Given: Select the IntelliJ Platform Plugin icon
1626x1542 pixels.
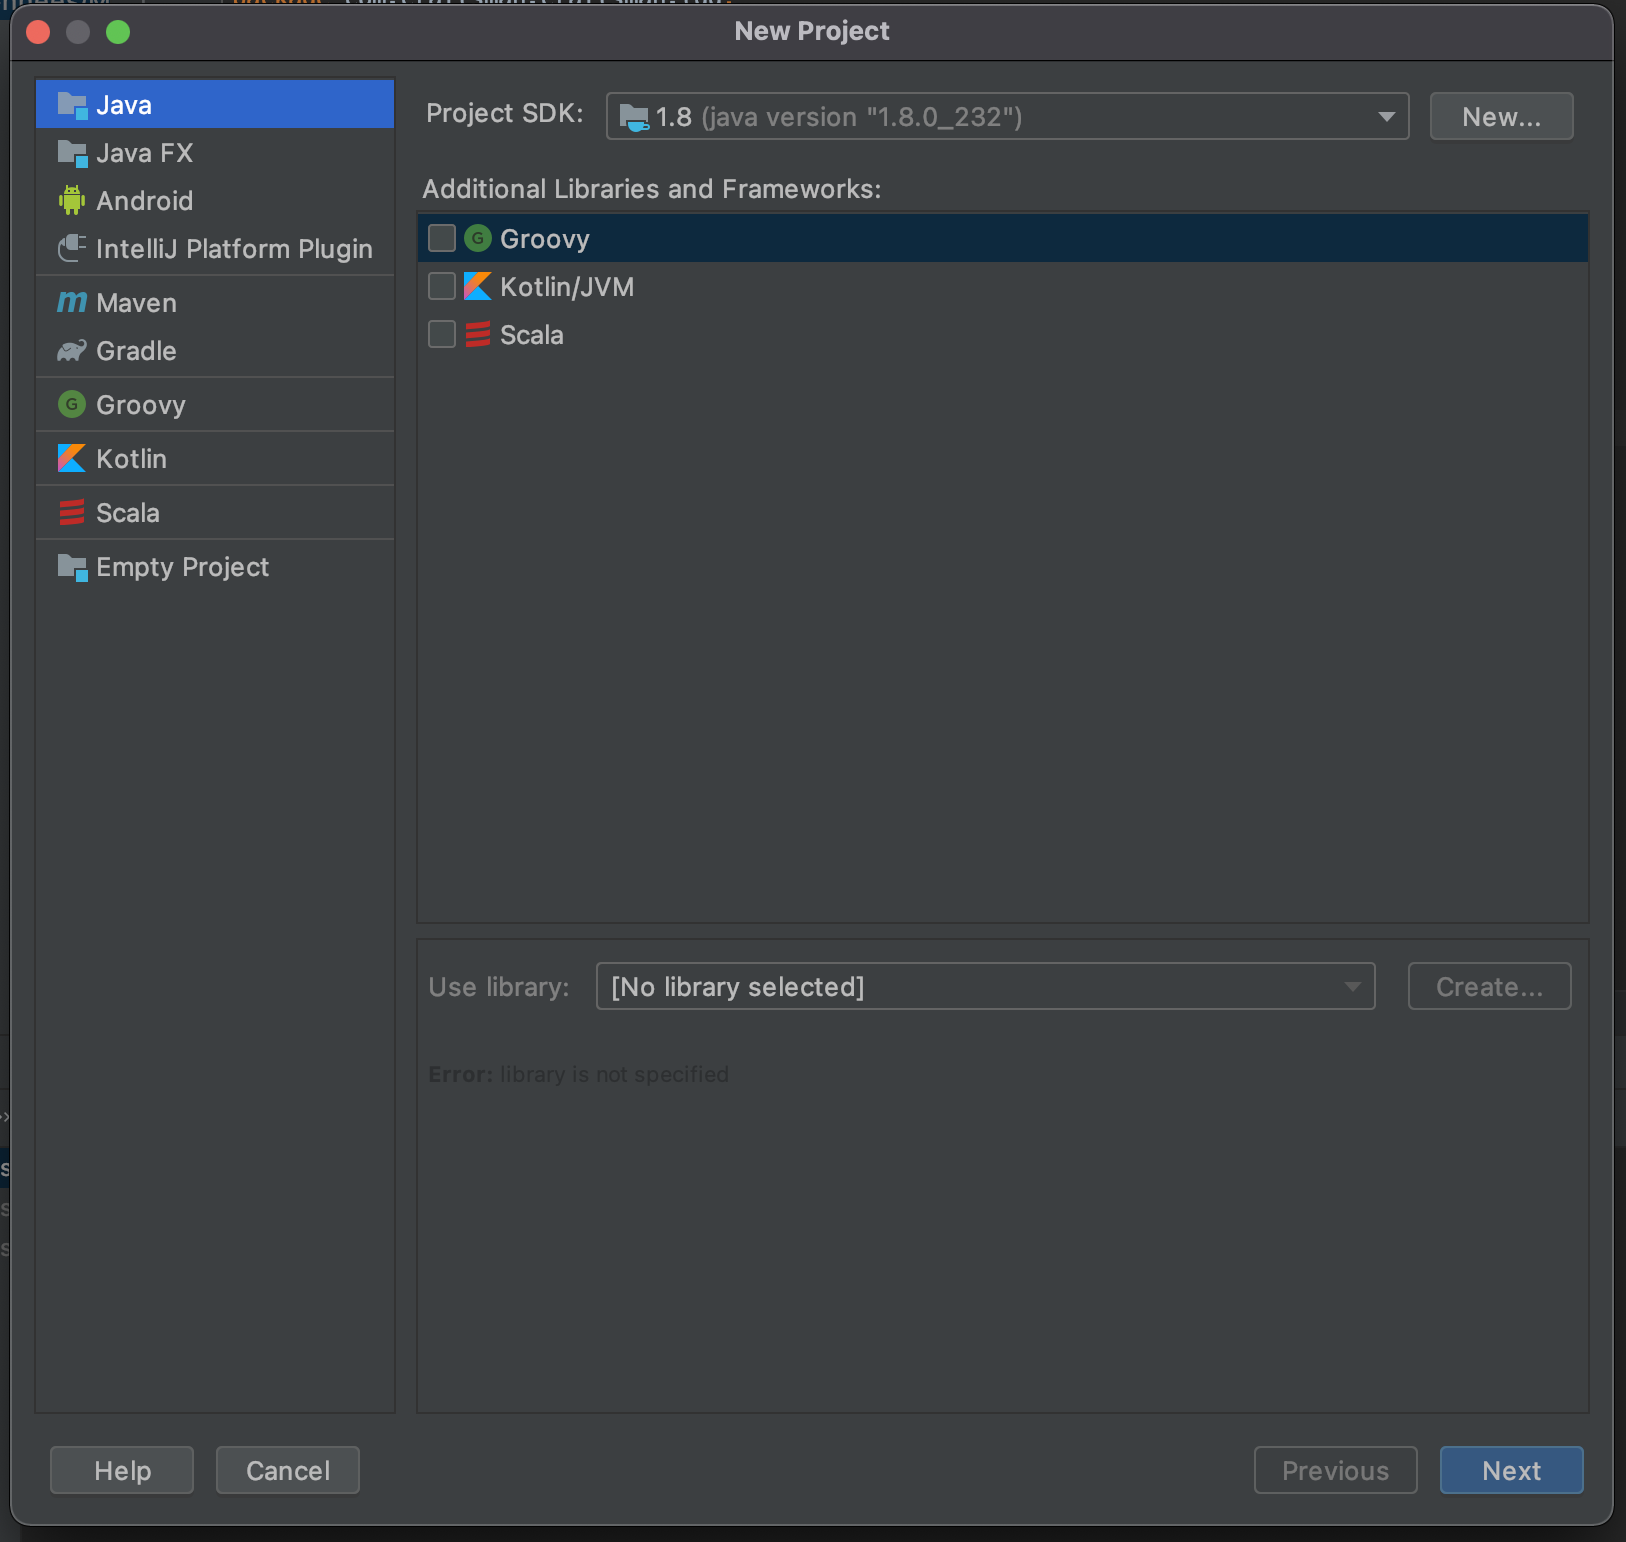Looking at the screenshot, I should click(x=72, y=248).
